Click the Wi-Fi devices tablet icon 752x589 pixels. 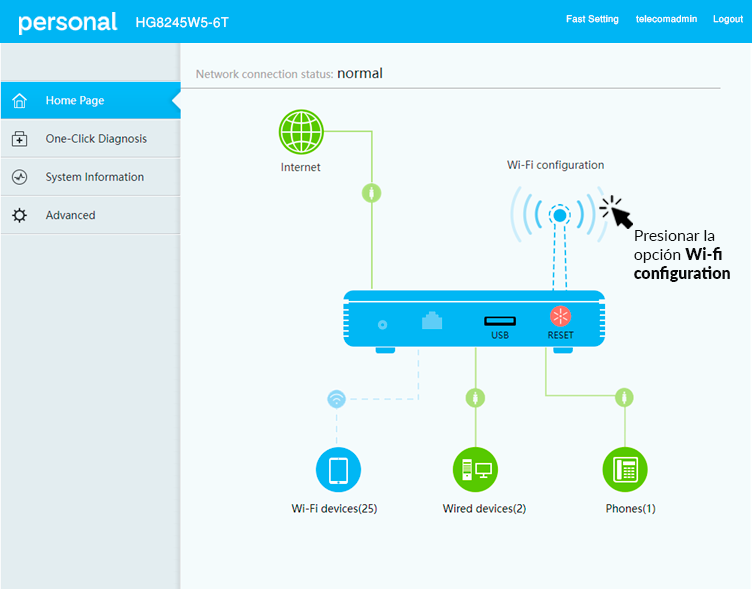pyautogui.click(x=338, y=469)
